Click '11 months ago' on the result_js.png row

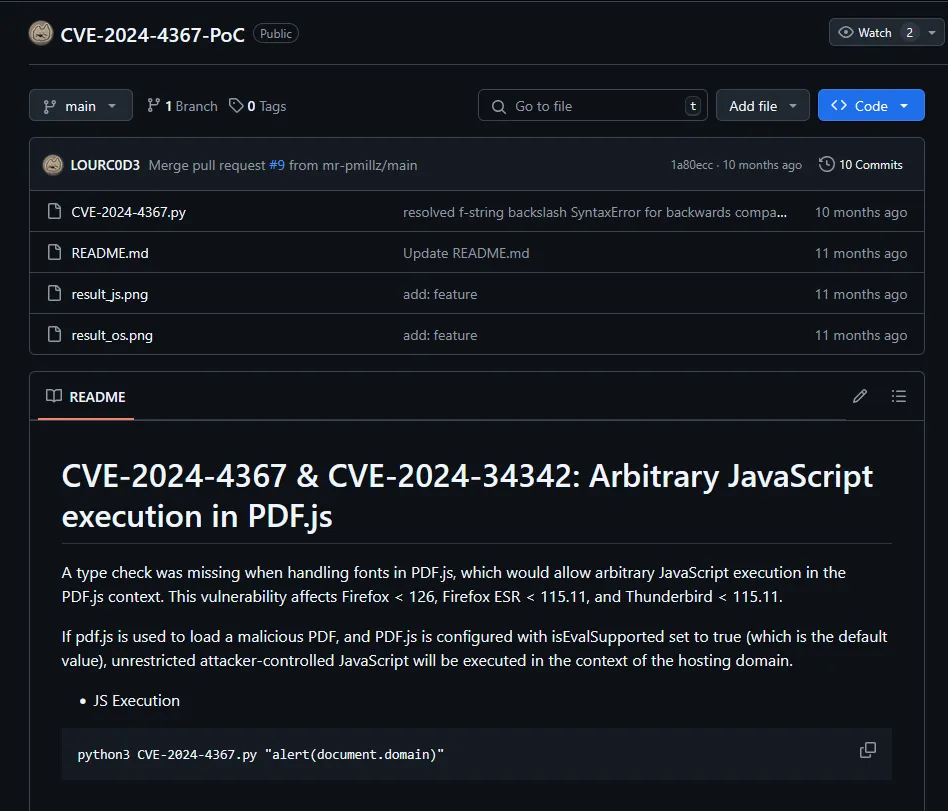(x=861, y=295)
